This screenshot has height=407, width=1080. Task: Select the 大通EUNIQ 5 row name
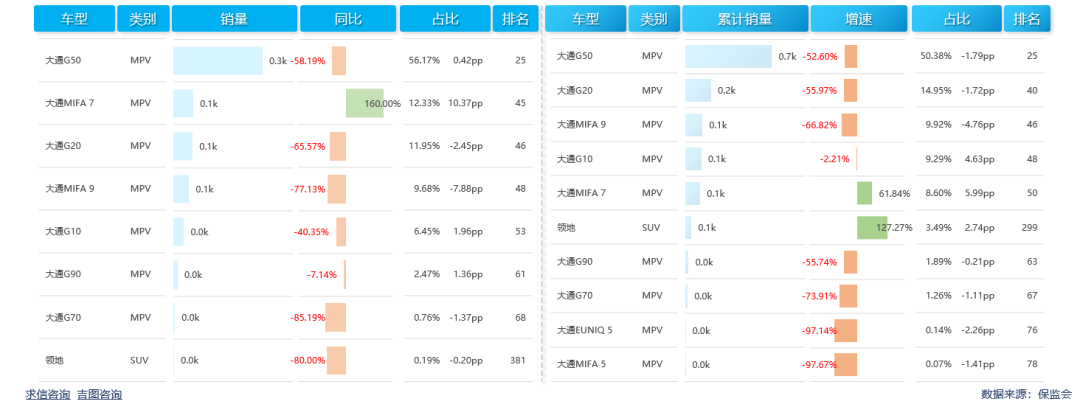[x=584, y=330]
